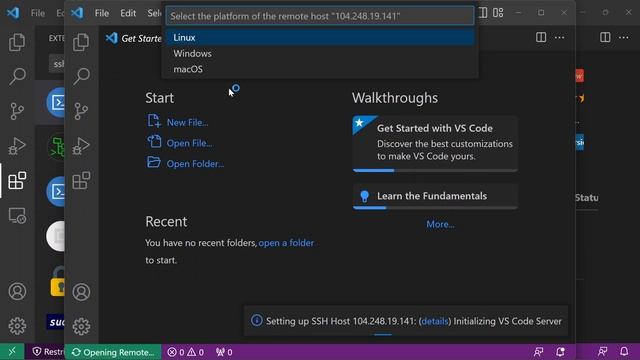640x360 pixels.
Task: Open errors and warnings status item
Action: pyautogui.click(x=186, y=352)
